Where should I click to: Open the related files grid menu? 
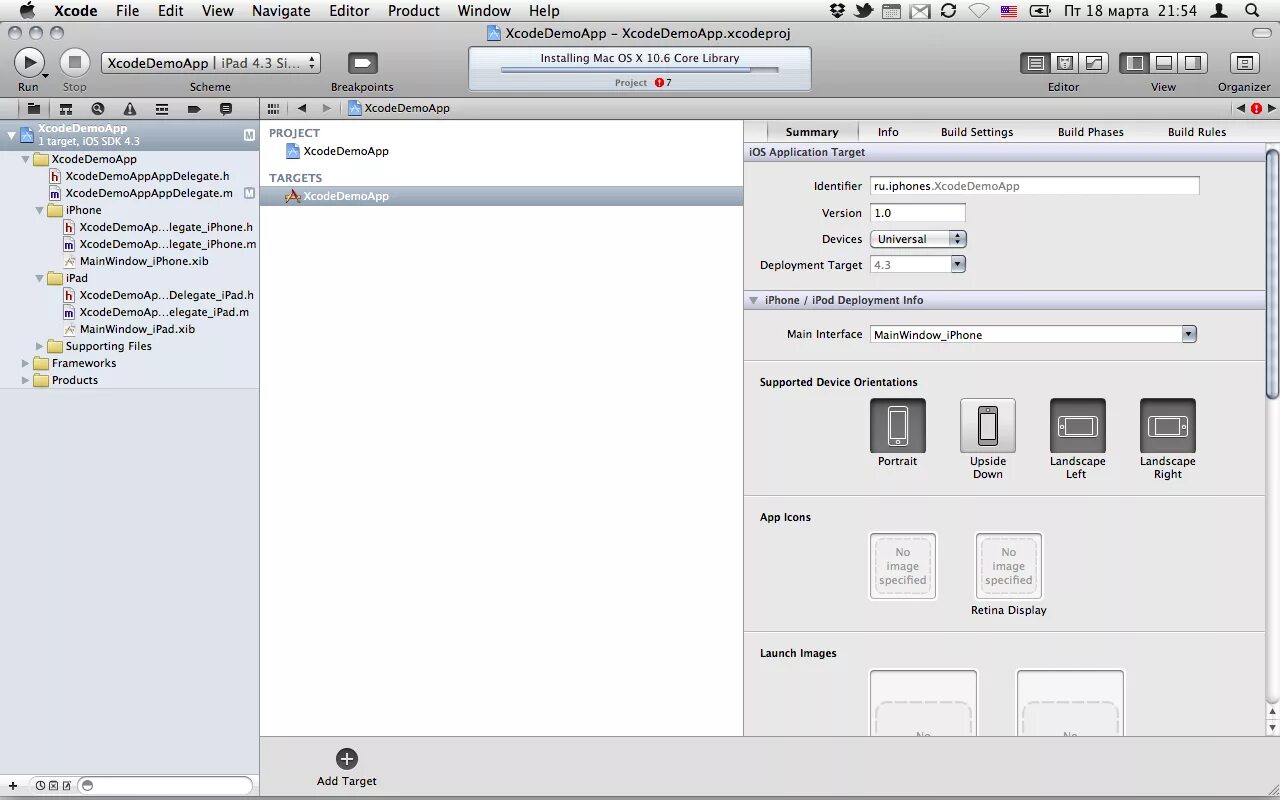[x=273, y=108]
